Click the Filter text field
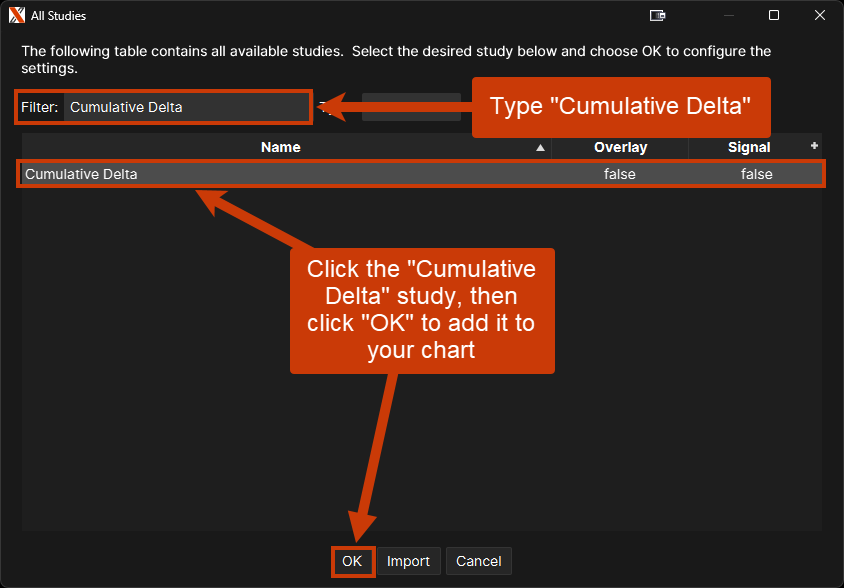Image resolution: width=844 pixels, height=588 pixels. click(186, 107)
